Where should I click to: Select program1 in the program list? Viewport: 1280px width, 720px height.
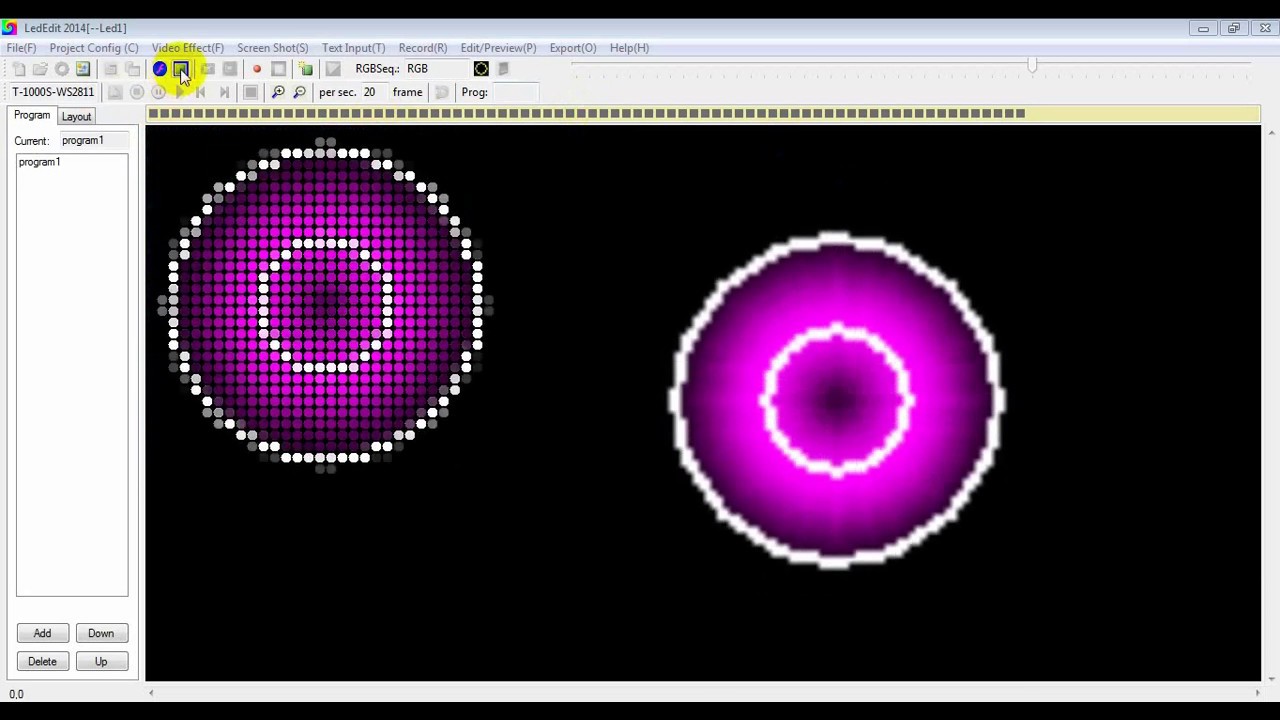pos(39,162)
